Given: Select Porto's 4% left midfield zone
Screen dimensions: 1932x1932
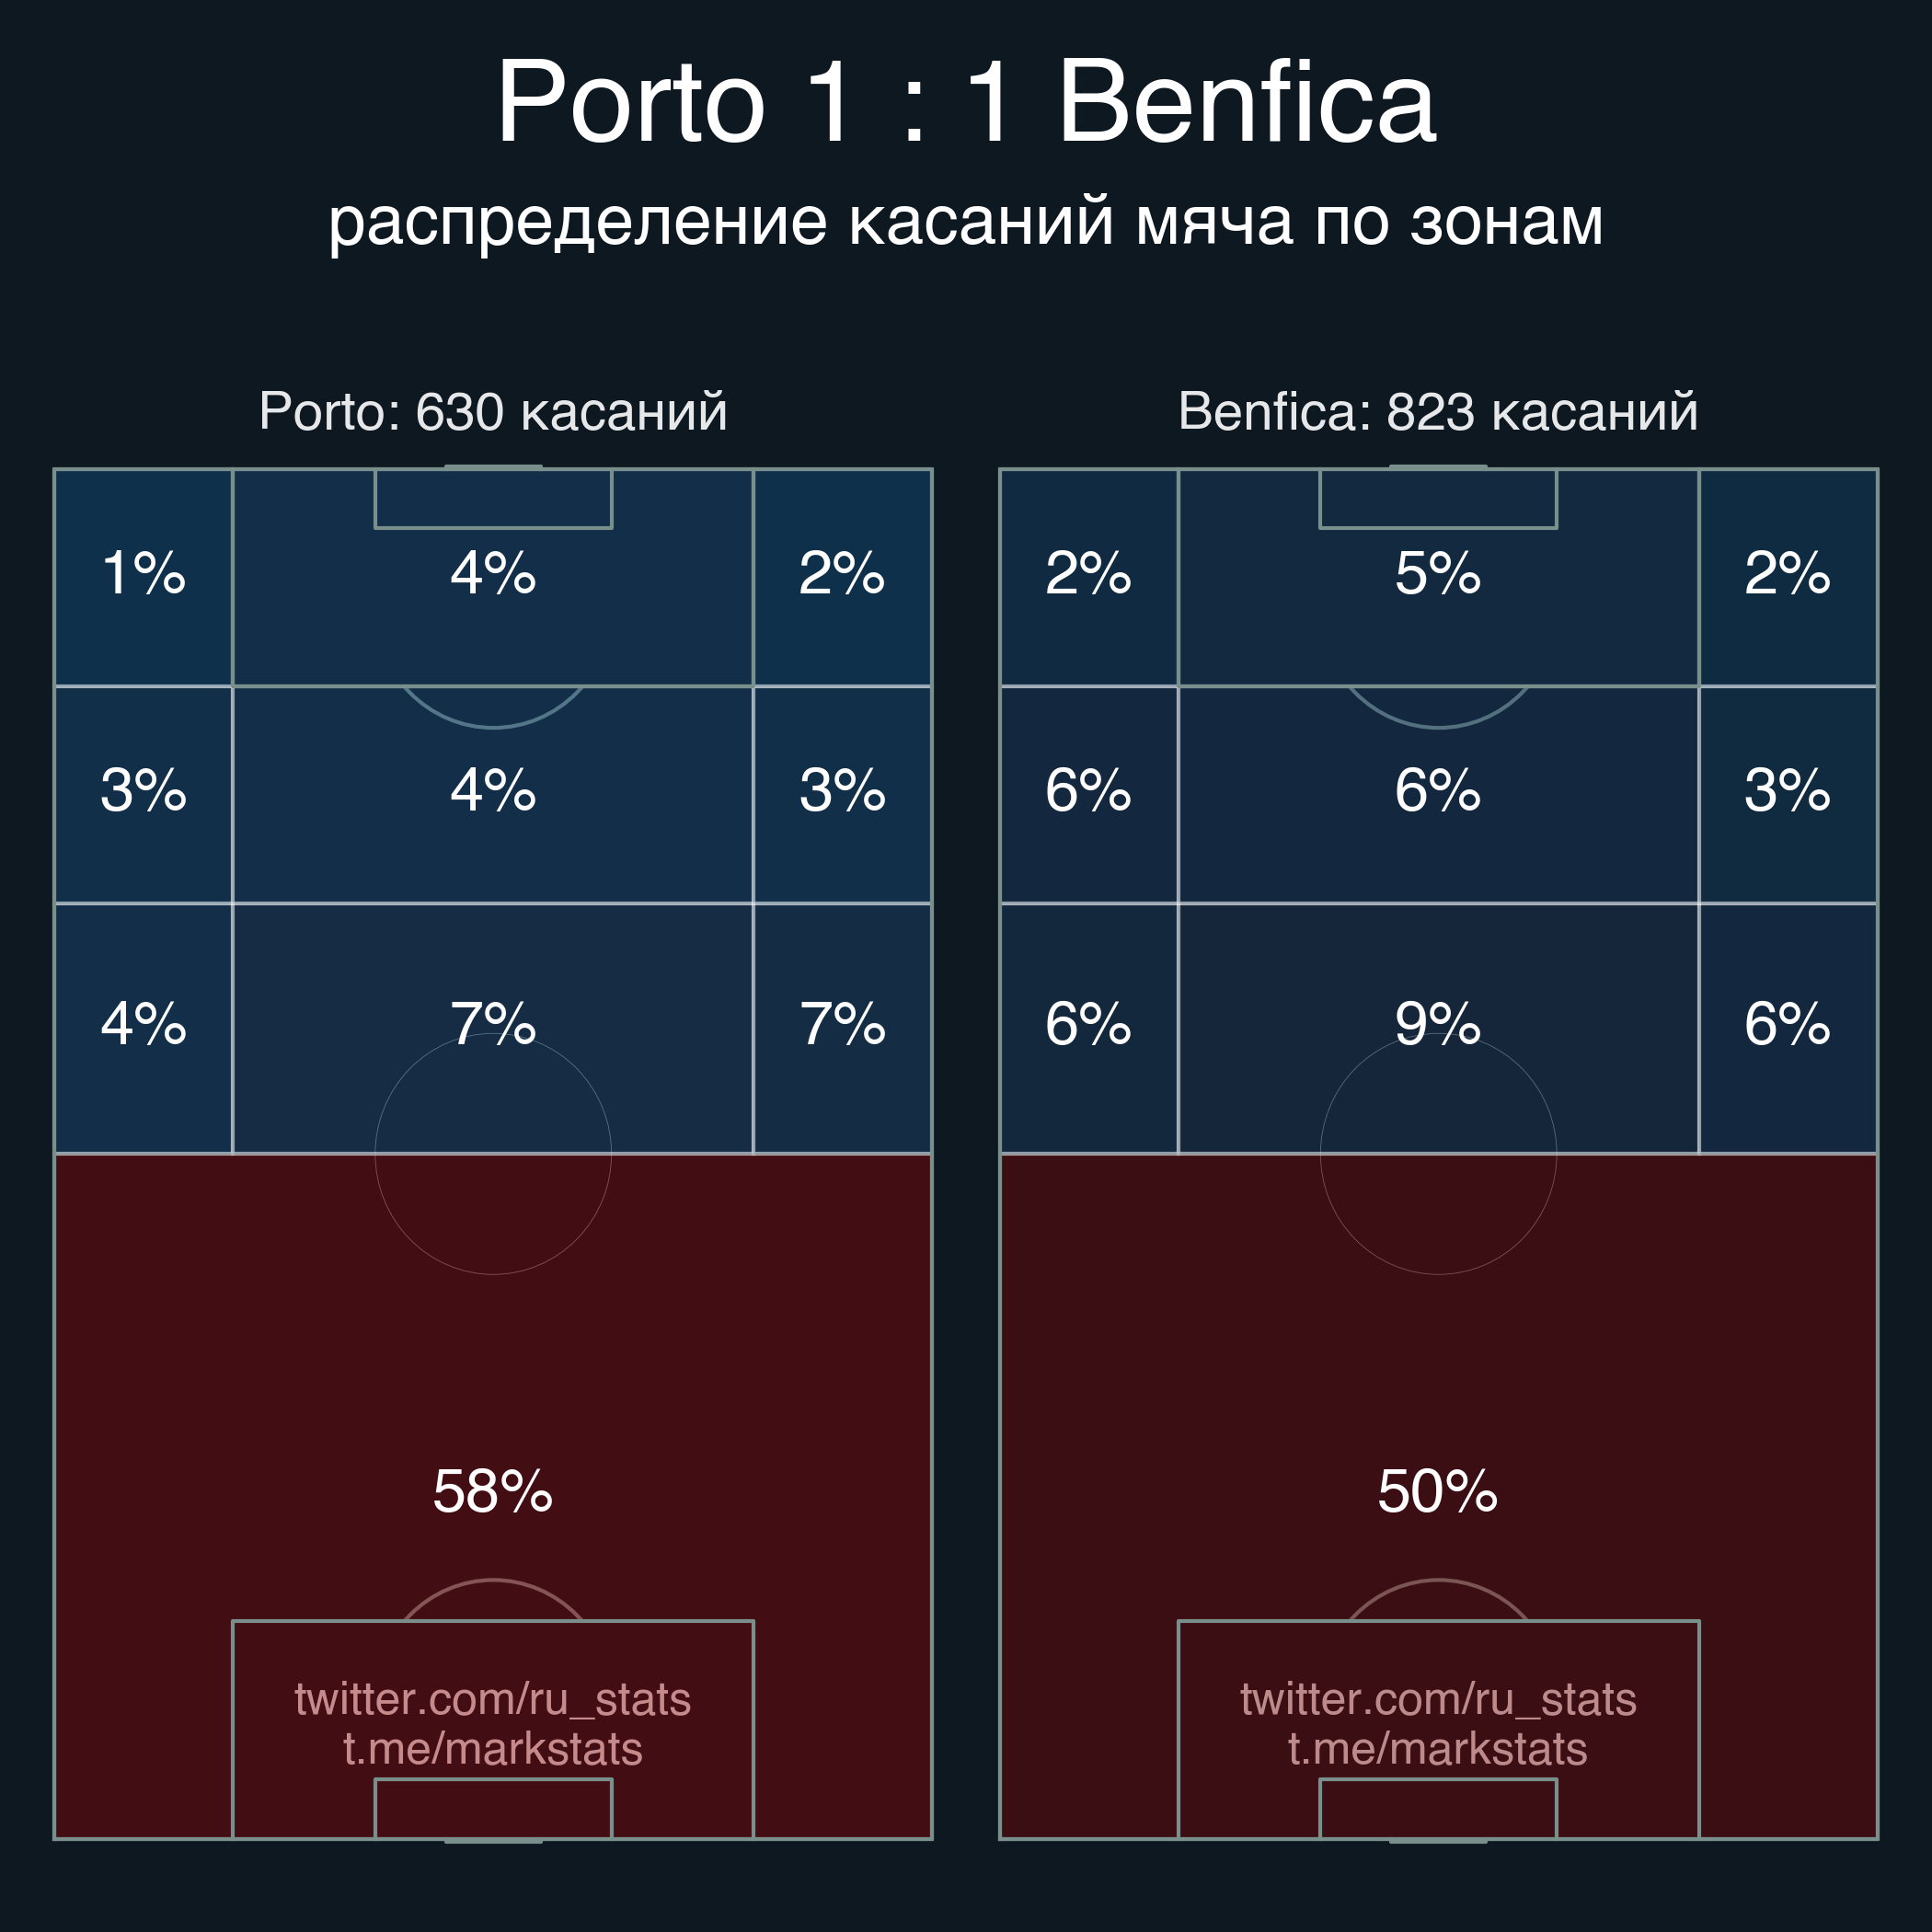Looking at the screenshot, I should coord(144,1029).
